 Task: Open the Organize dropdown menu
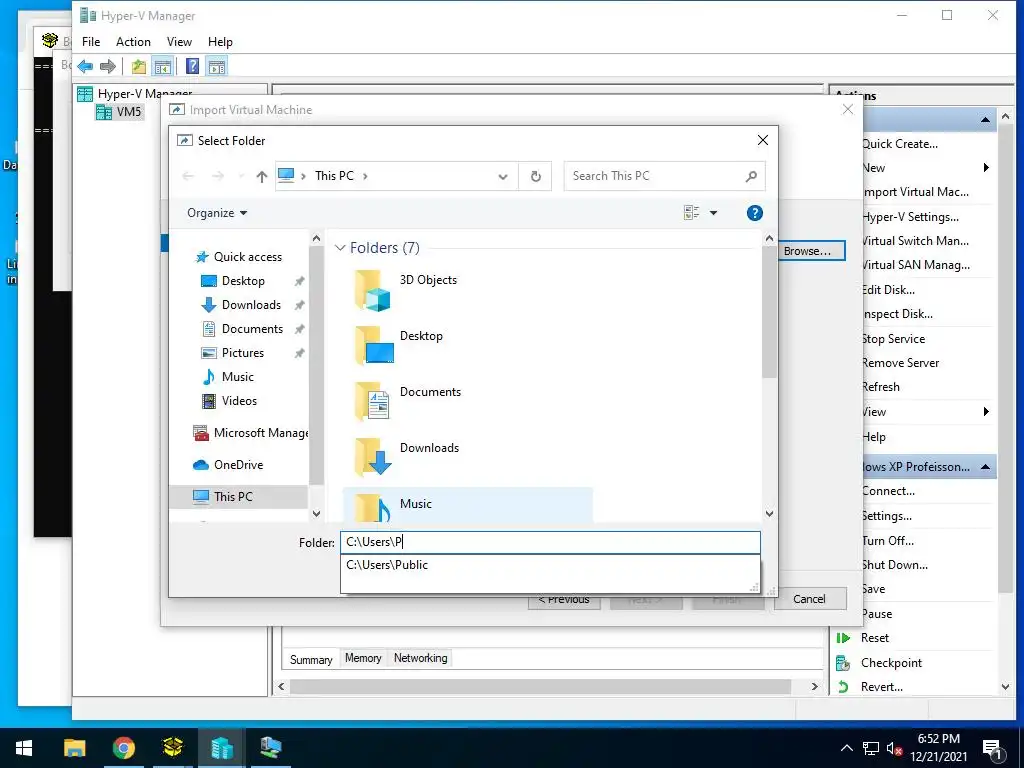[217, 213]
